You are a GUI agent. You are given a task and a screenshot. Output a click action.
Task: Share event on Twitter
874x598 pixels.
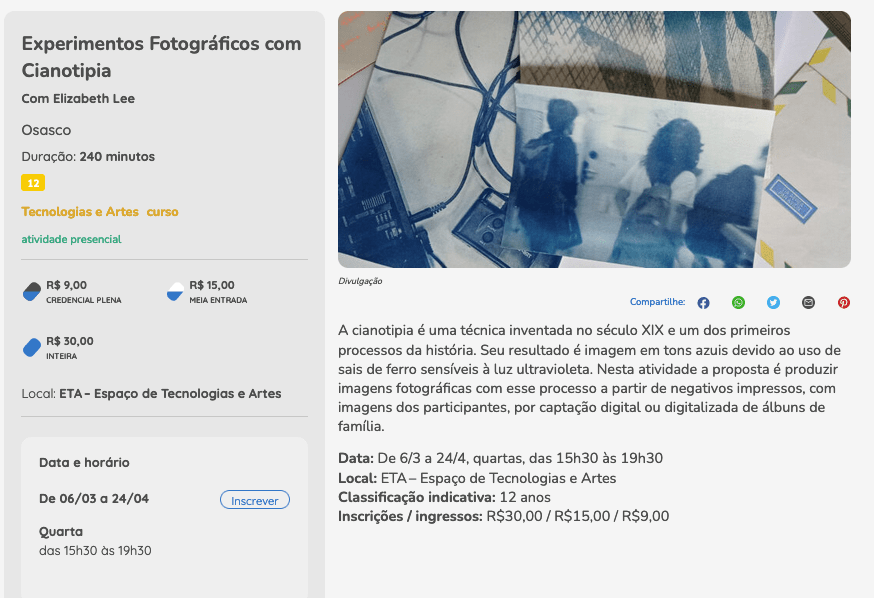tap(773, 303)
